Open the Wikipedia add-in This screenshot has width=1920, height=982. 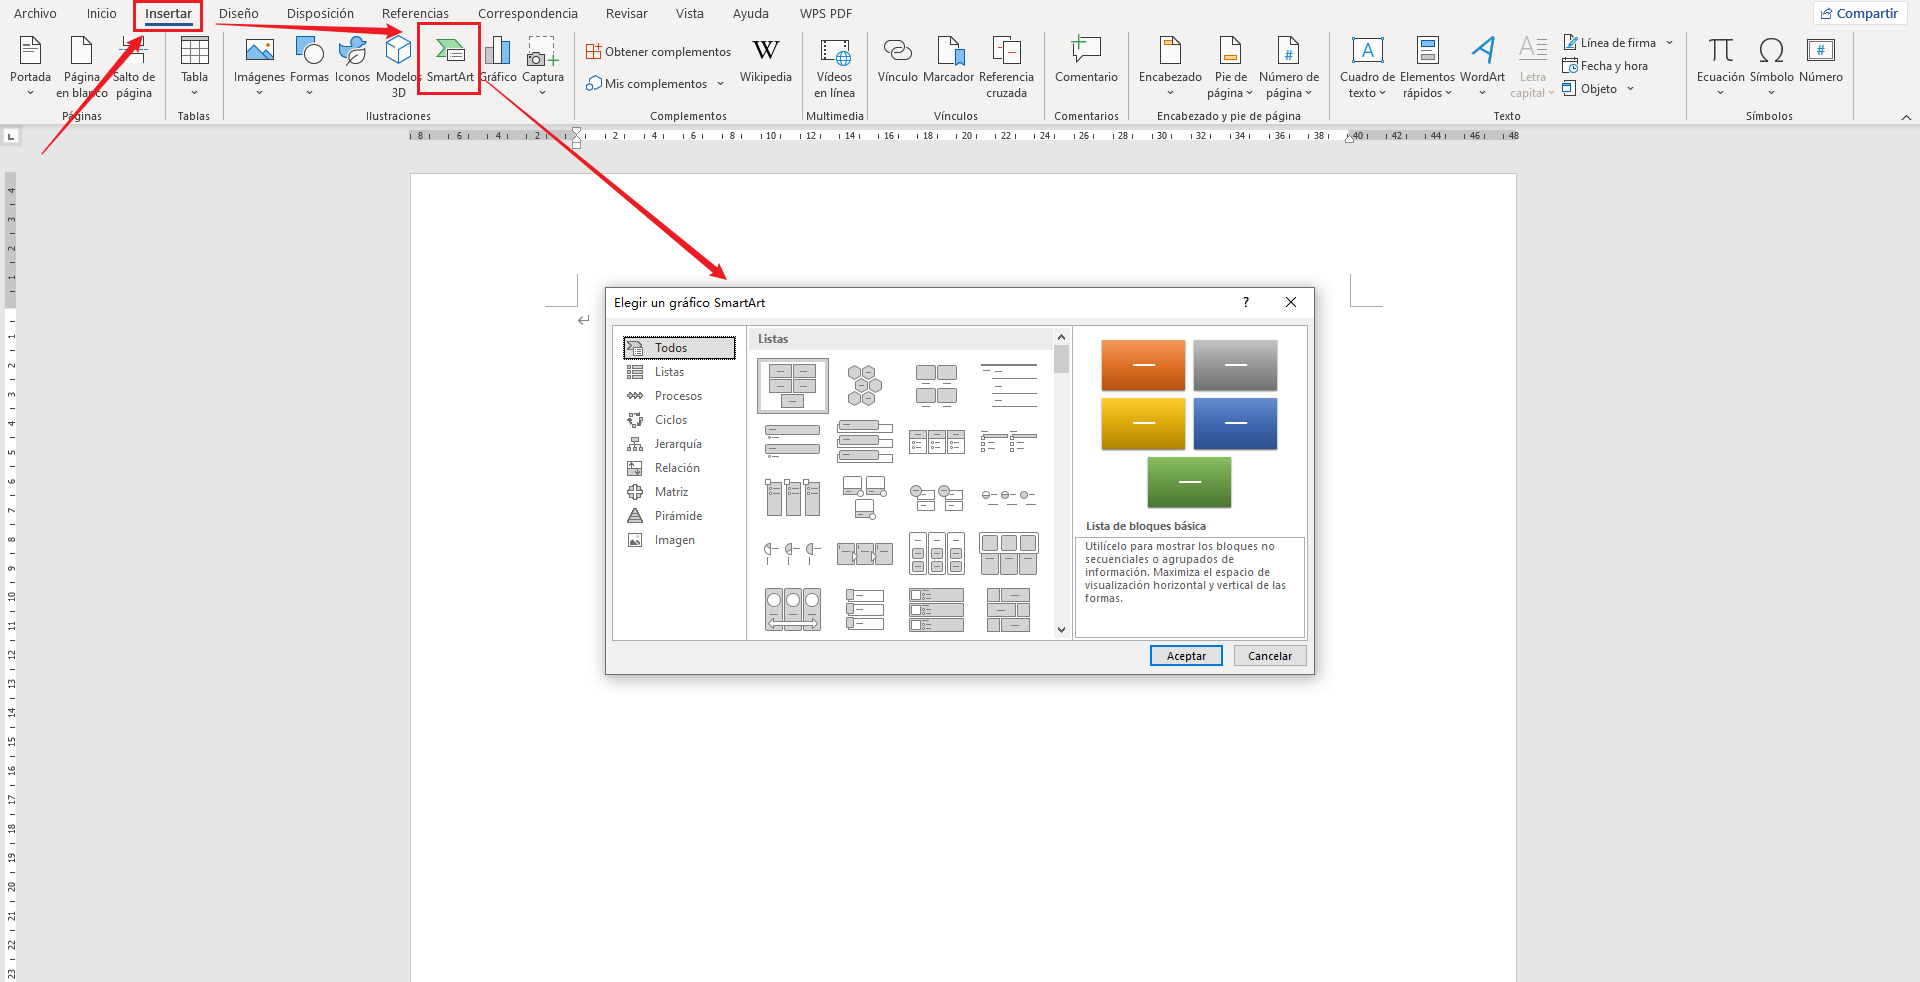[766, 60]
